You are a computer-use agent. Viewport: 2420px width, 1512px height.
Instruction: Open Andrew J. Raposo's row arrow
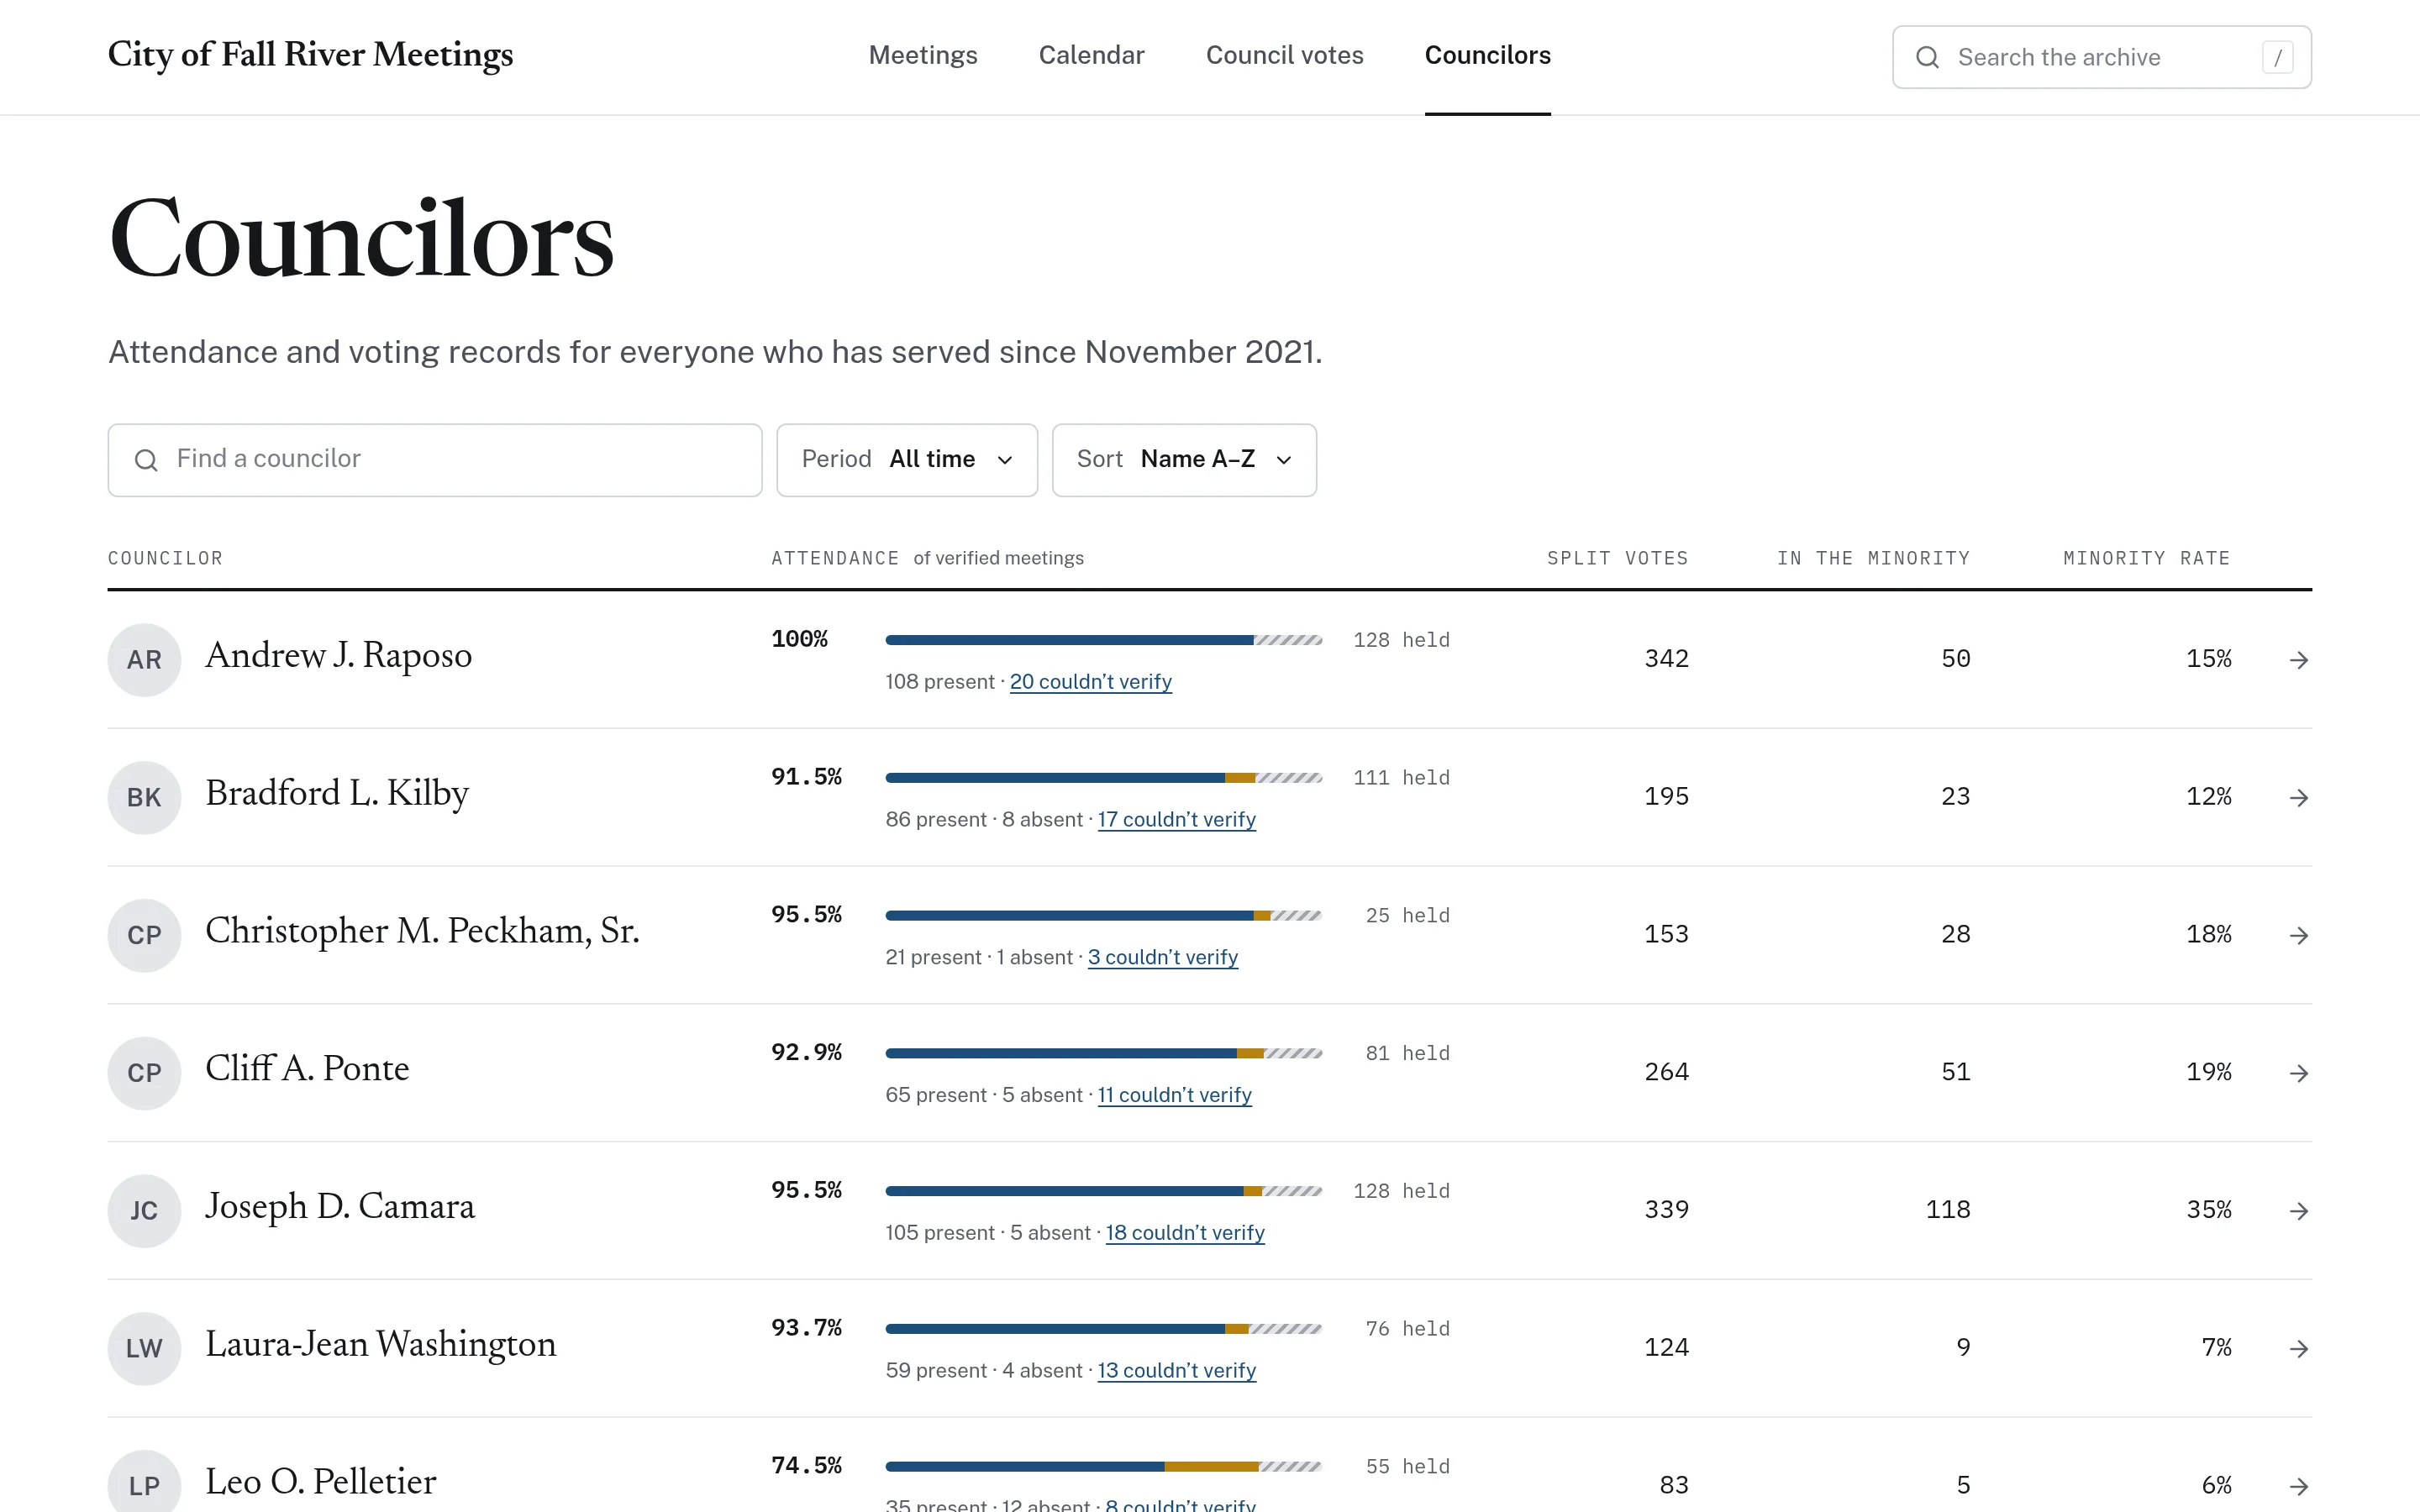[2298, 660]
